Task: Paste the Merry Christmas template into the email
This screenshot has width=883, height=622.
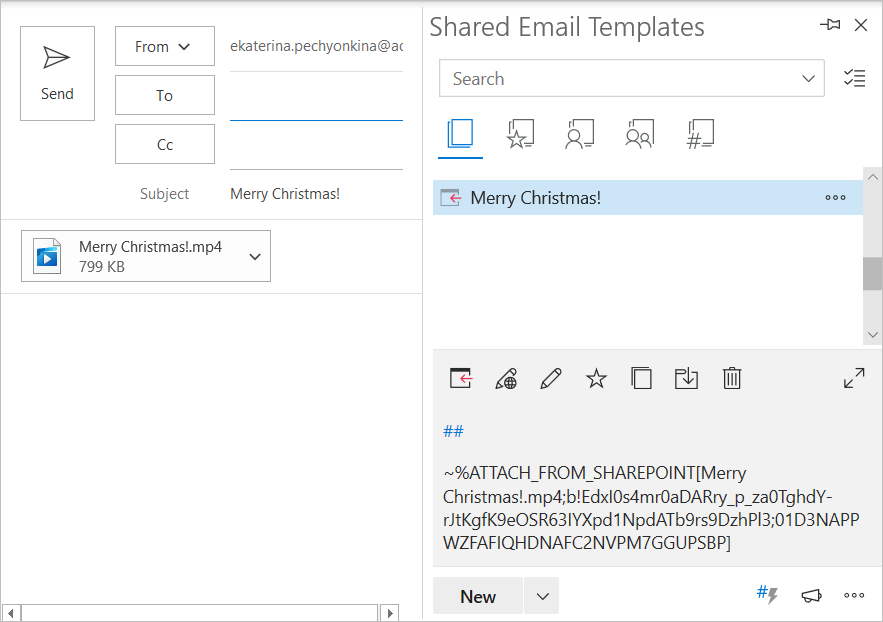Action: (x=460, y=378)
